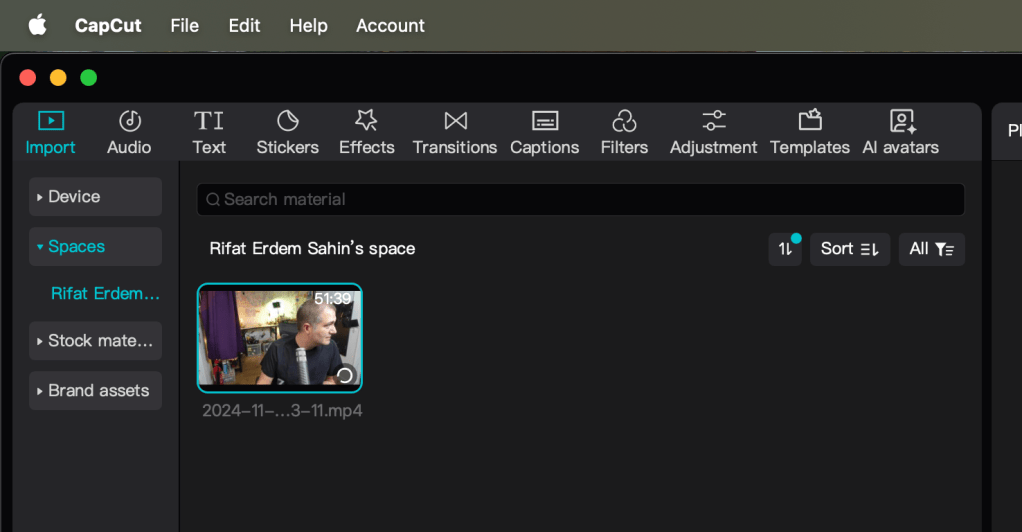The image size is (1022, 532).
Task: Open the Apple menu
Action: point(38,25)
